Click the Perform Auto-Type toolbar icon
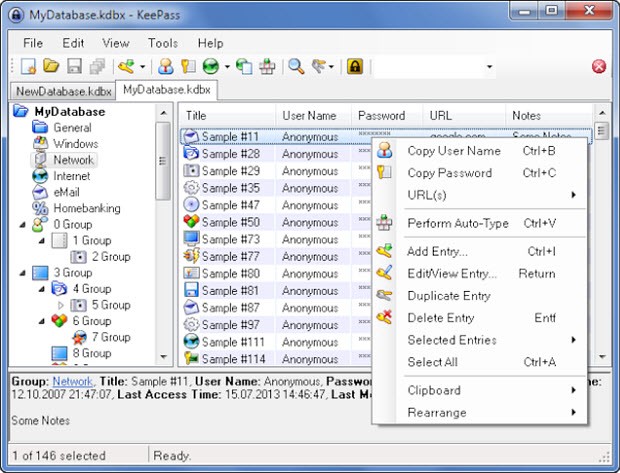Screen dimensions: 620x473 [267, 66]
